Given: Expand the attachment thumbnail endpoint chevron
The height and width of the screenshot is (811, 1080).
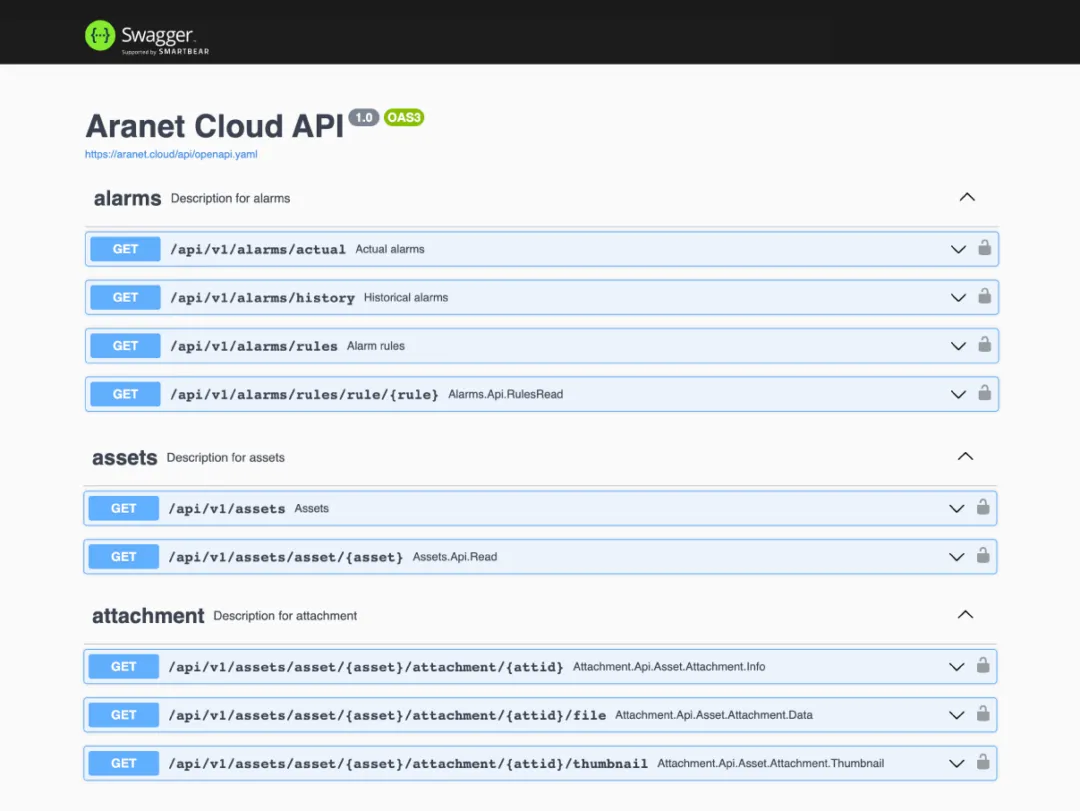Looking at the screenshot, I should point(957,763).
